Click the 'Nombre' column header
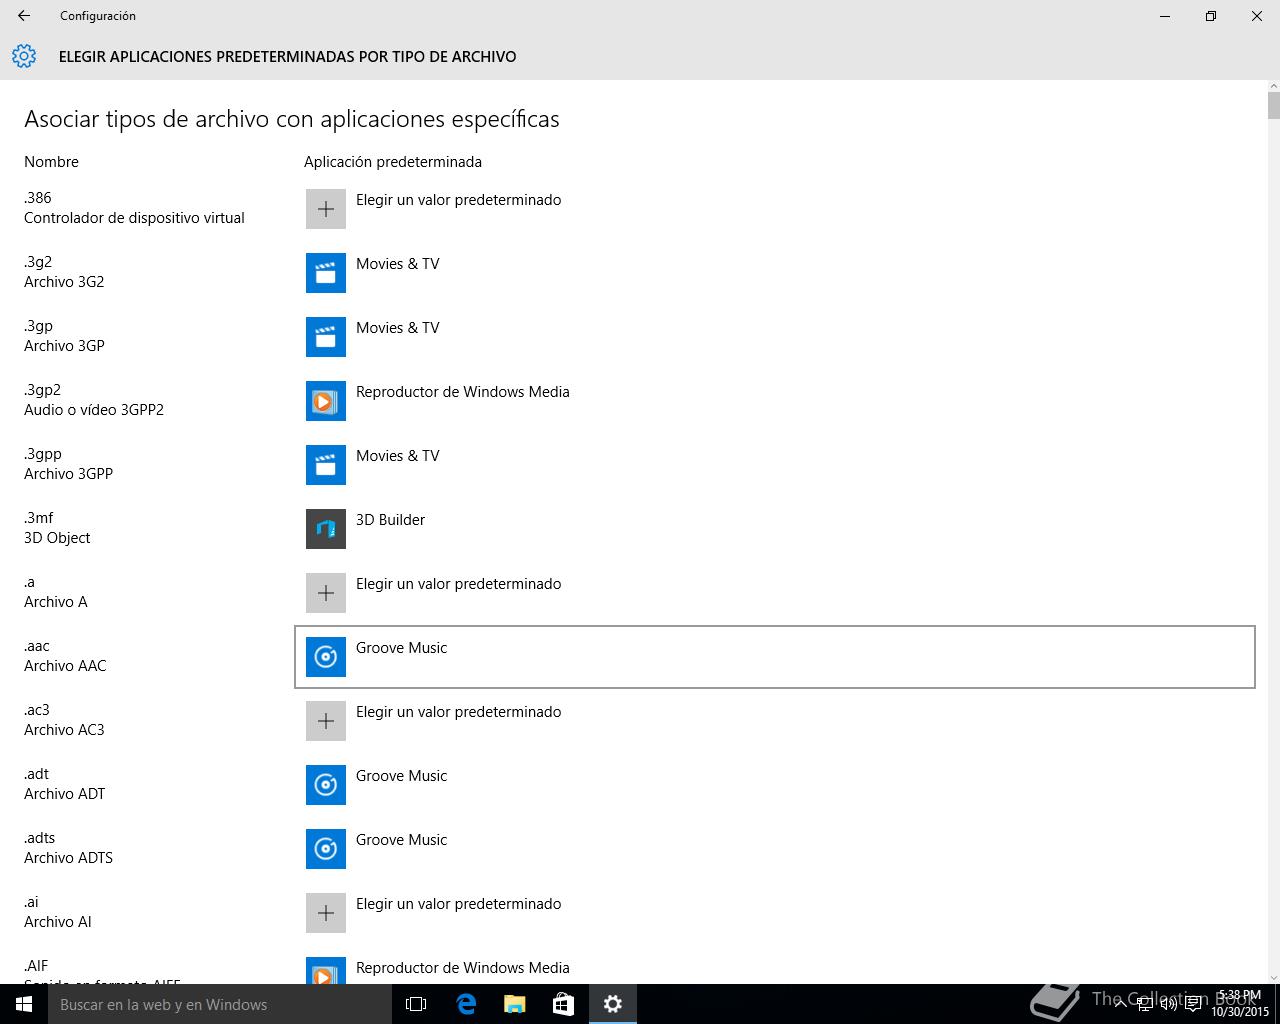 (x=51, y=162)
